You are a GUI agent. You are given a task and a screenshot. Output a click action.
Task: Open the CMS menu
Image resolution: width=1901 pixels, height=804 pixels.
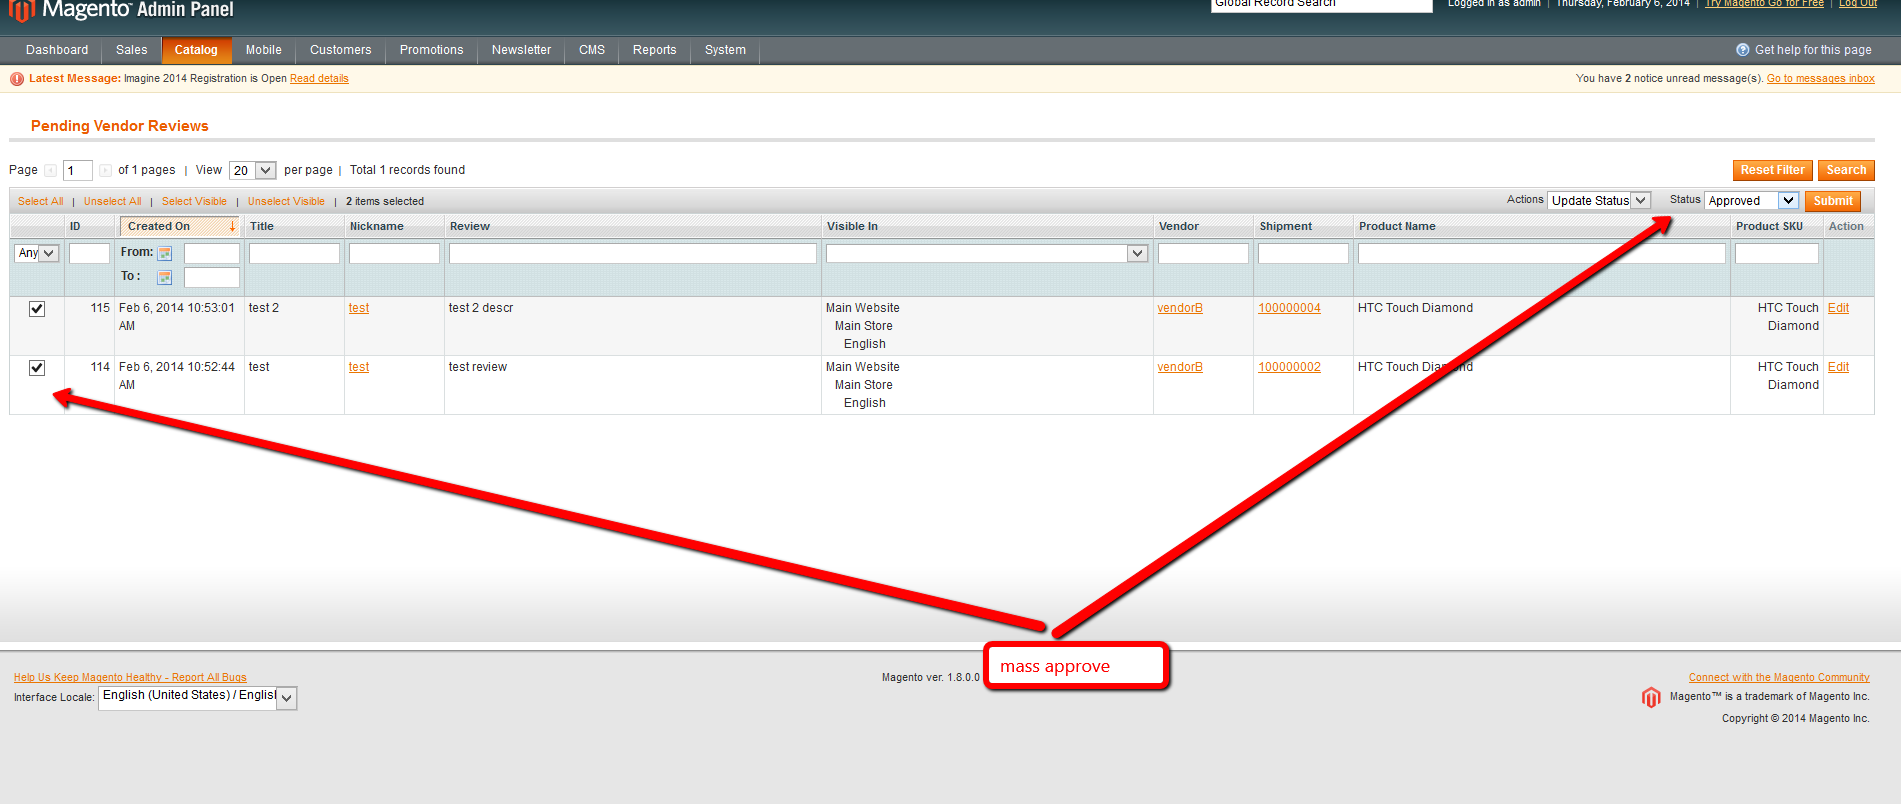[x=592, y=50]
